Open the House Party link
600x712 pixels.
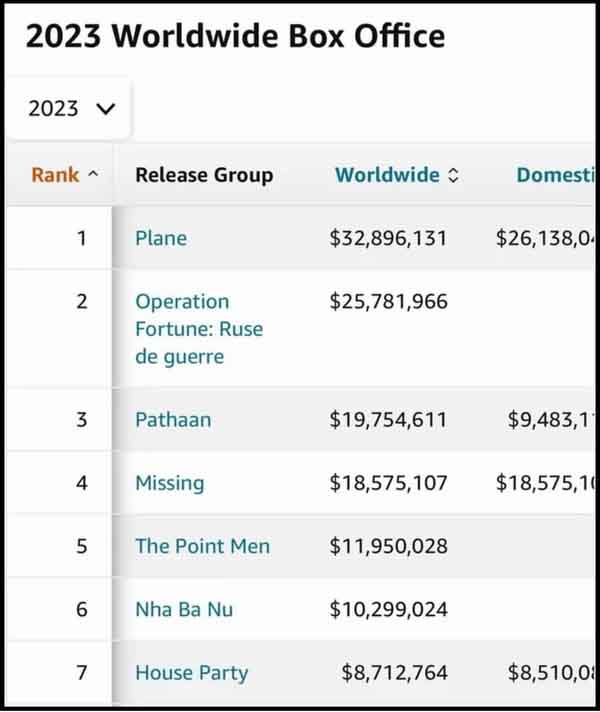tap(191, 673)
